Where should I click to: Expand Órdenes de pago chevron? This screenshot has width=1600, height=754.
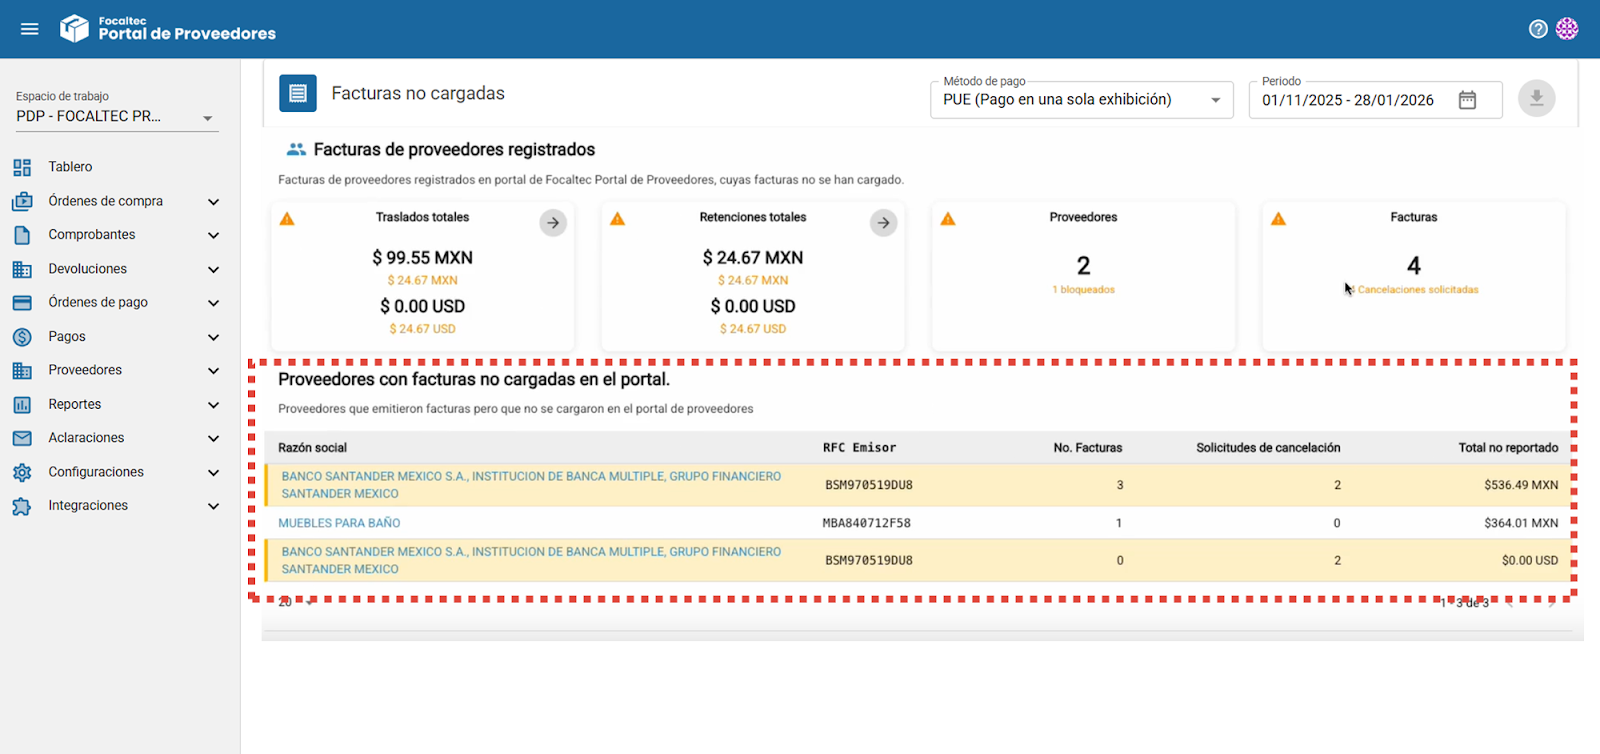click(x=213, y=303)
